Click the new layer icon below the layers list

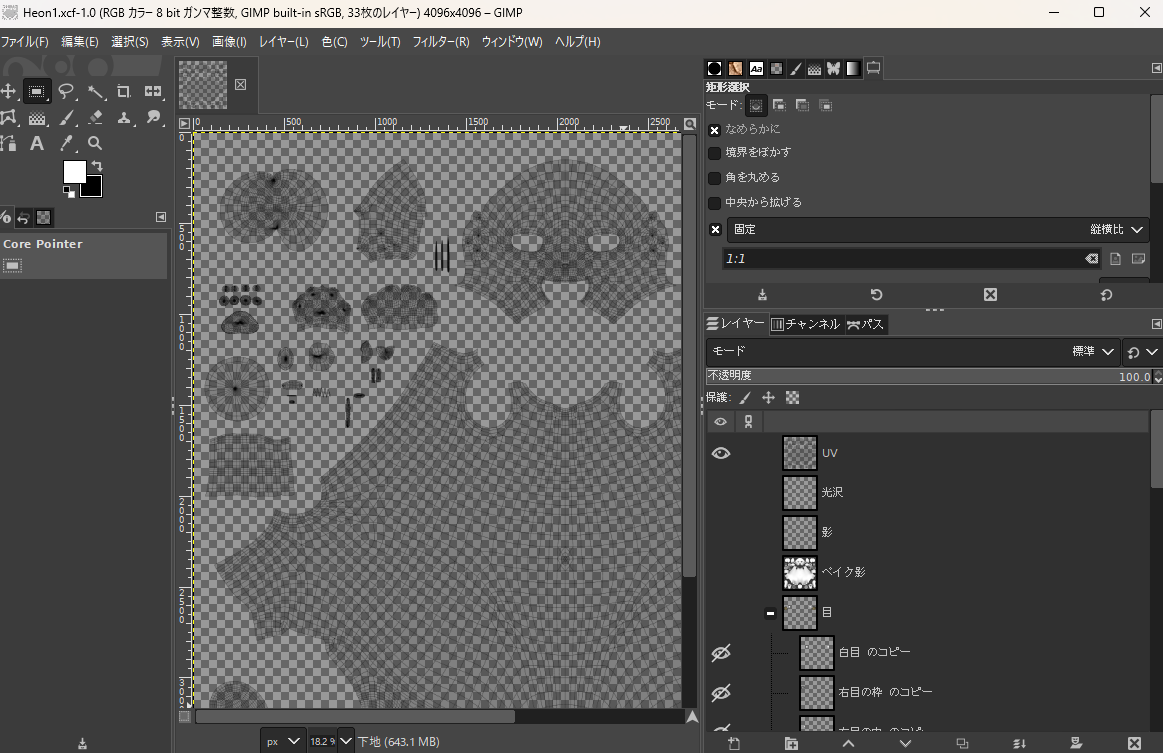734,743
